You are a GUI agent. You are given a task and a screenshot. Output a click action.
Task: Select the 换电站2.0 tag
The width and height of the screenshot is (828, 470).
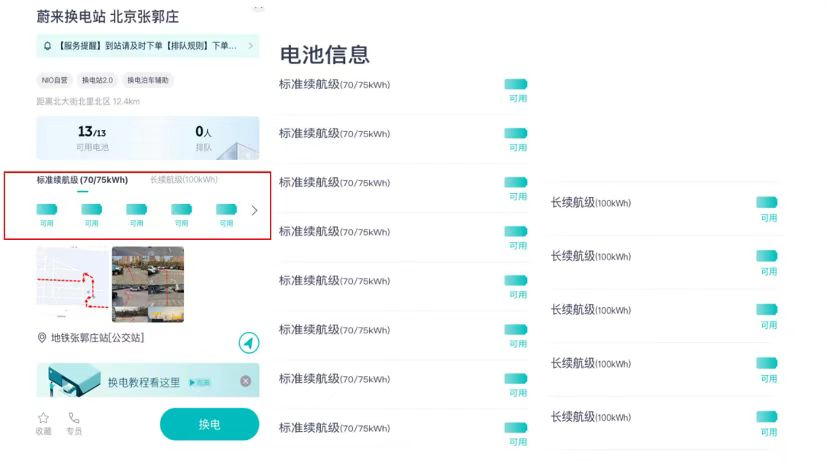point(97,80)
